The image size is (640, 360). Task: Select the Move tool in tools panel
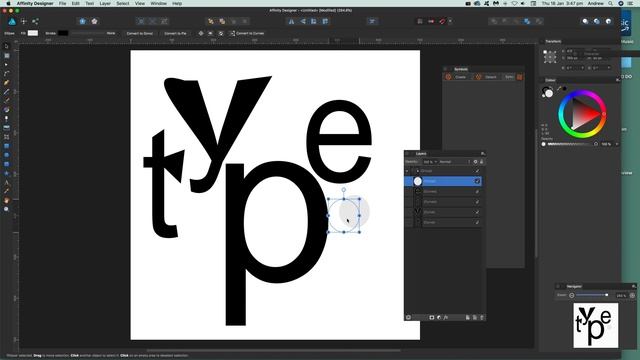[7, 47]
